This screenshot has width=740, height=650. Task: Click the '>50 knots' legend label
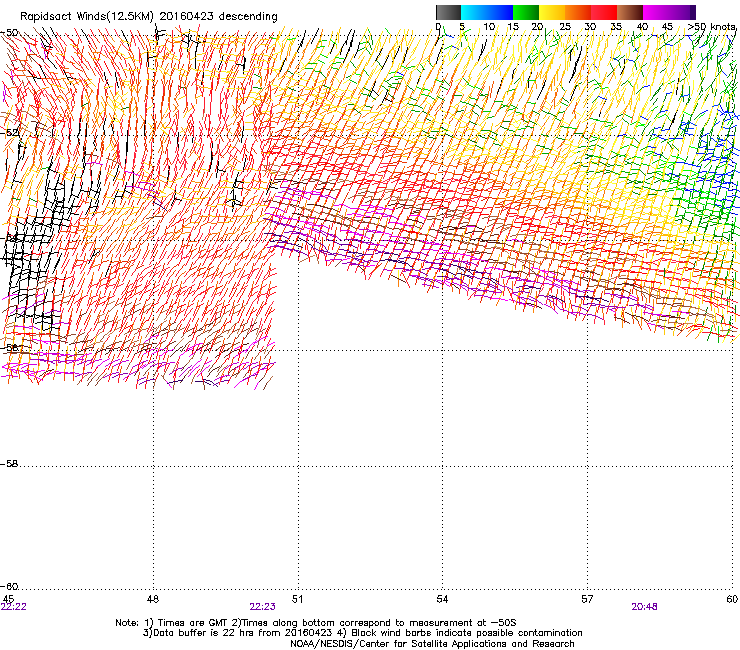pos(712,27)
